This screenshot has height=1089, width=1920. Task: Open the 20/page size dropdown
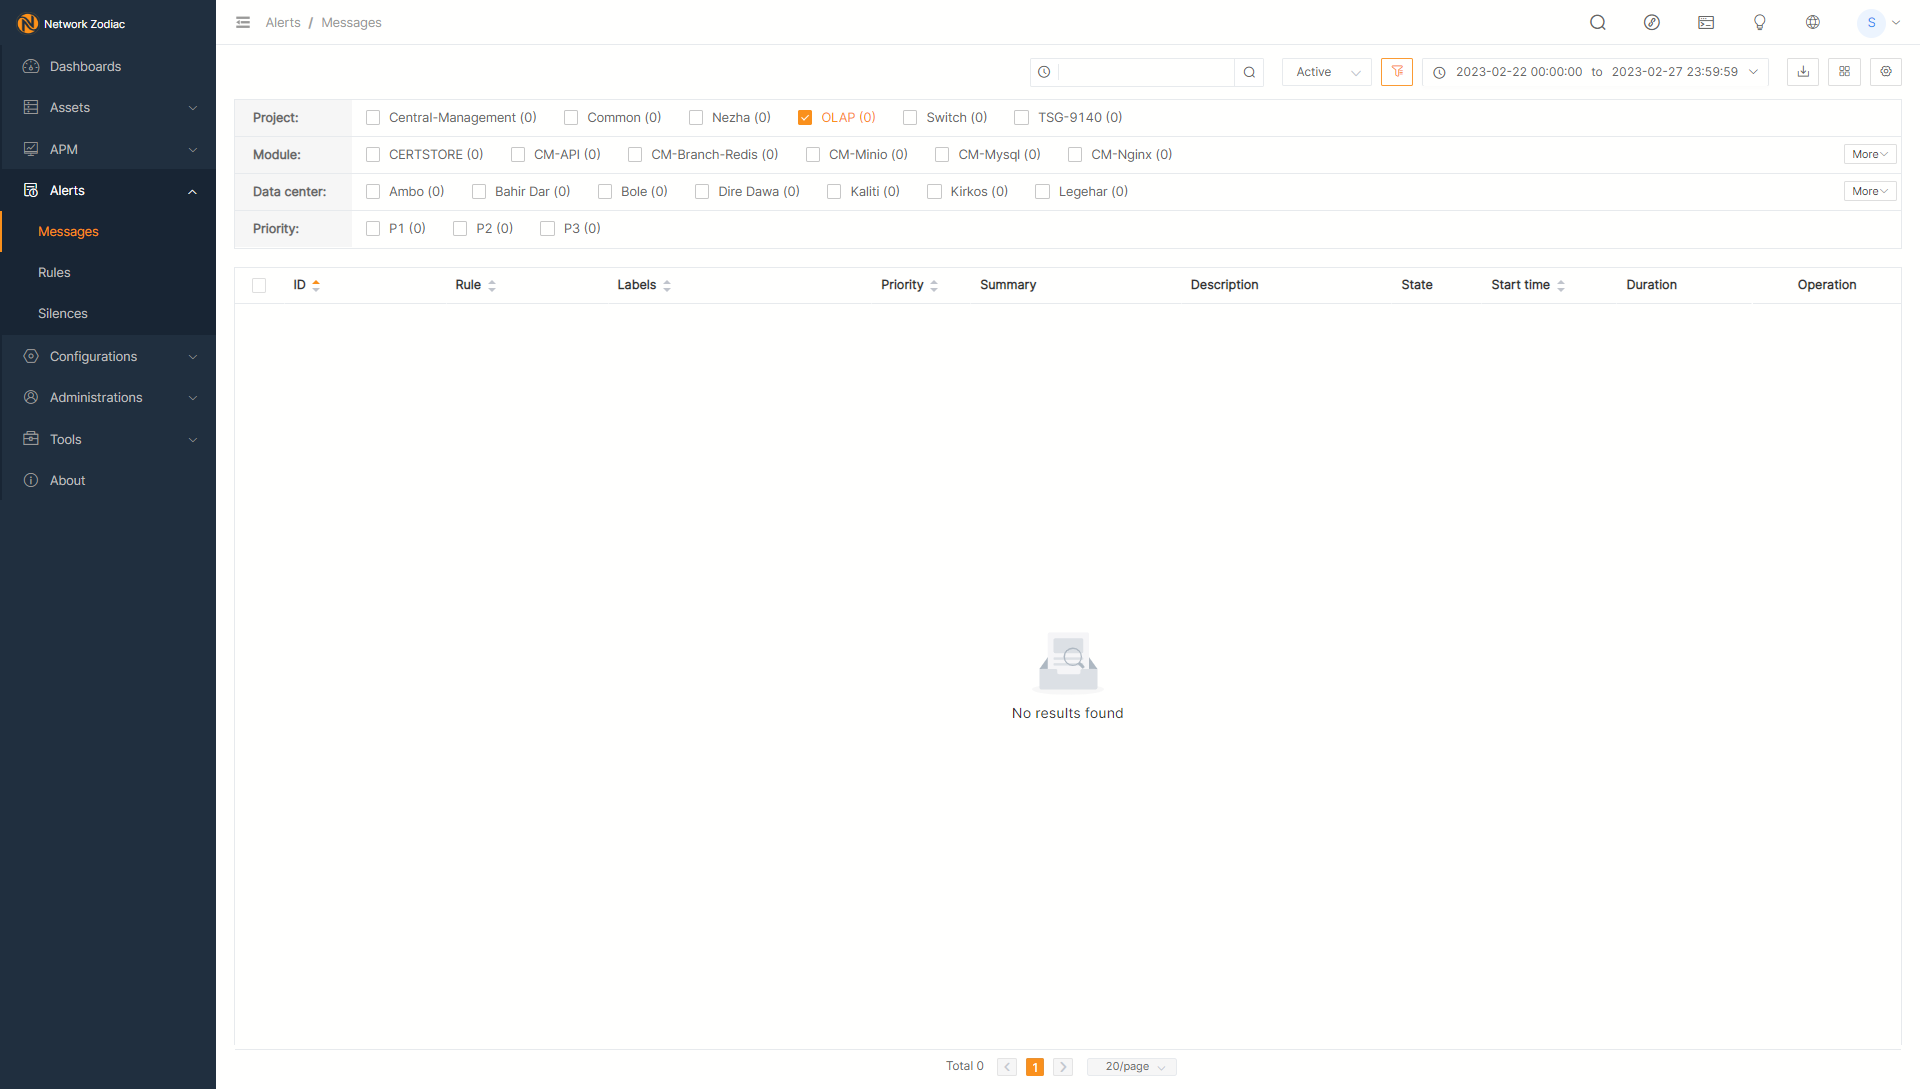click(x=1132, y=1067)
